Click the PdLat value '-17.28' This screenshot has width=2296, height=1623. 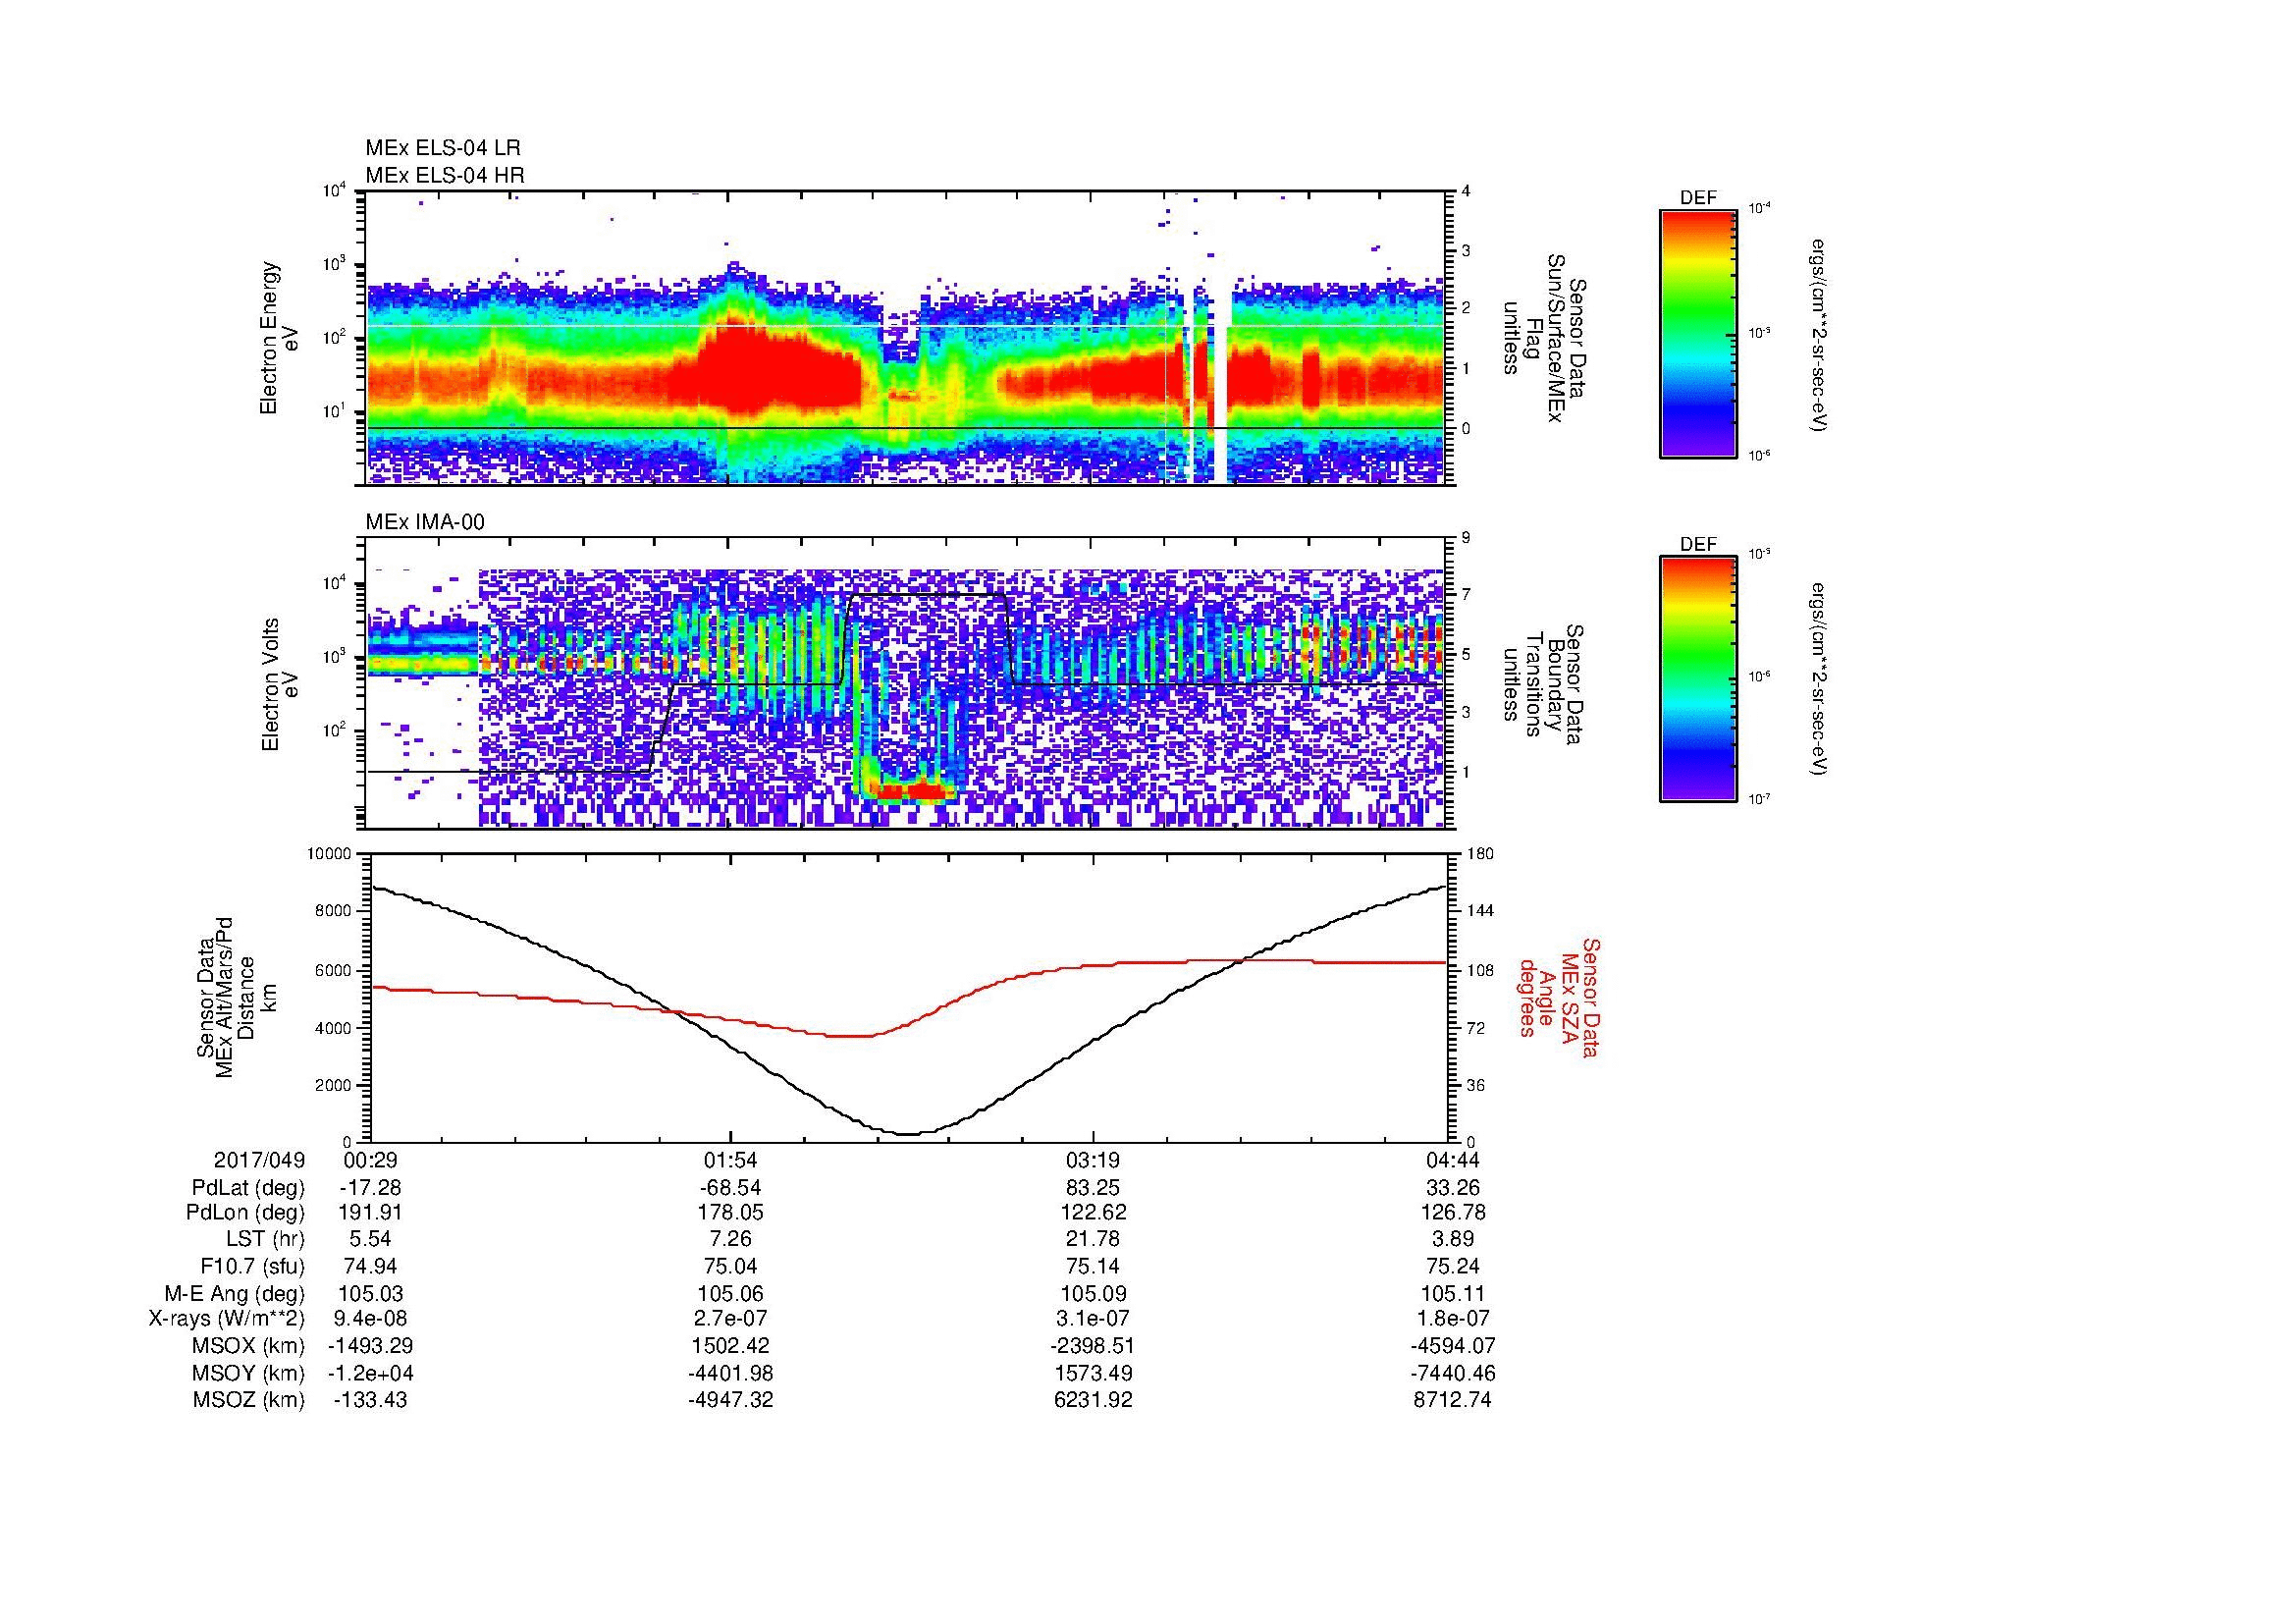(x=370, y=1188)
